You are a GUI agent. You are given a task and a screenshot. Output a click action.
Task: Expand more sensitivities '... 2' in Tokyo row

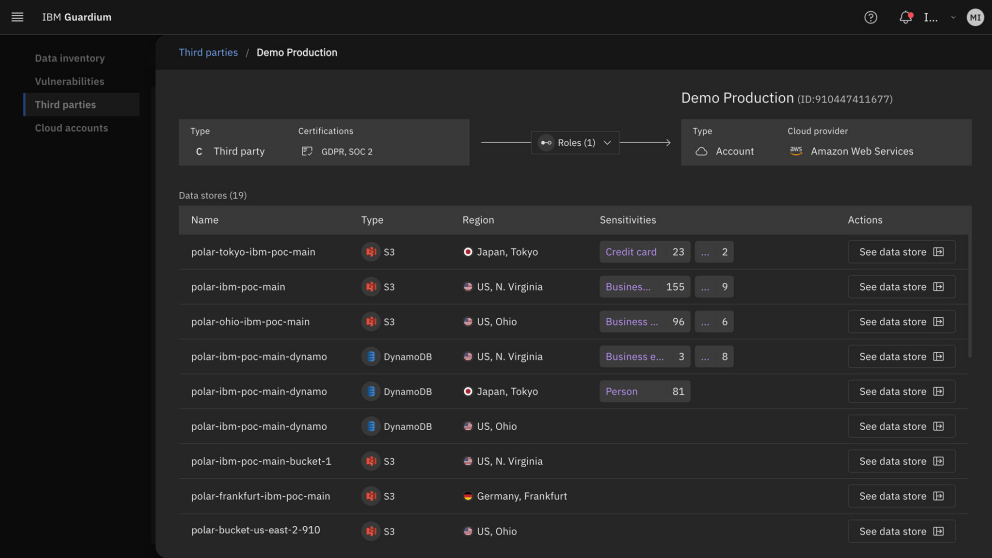tap(714, 252)
